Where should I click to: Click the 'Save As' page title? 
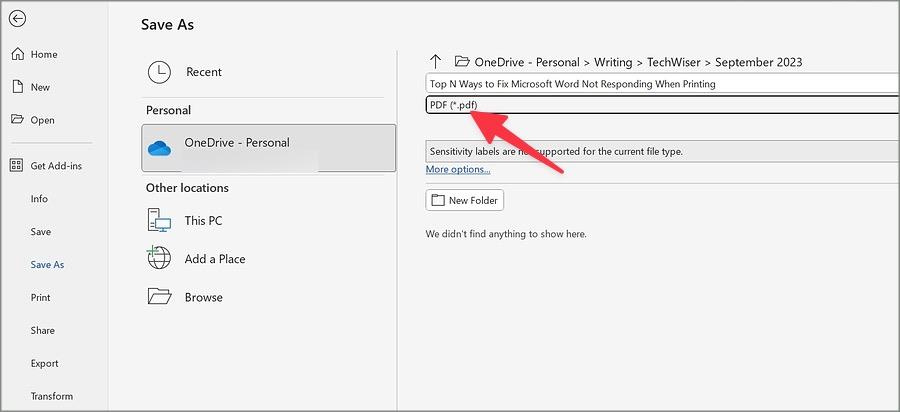point(168,25)
